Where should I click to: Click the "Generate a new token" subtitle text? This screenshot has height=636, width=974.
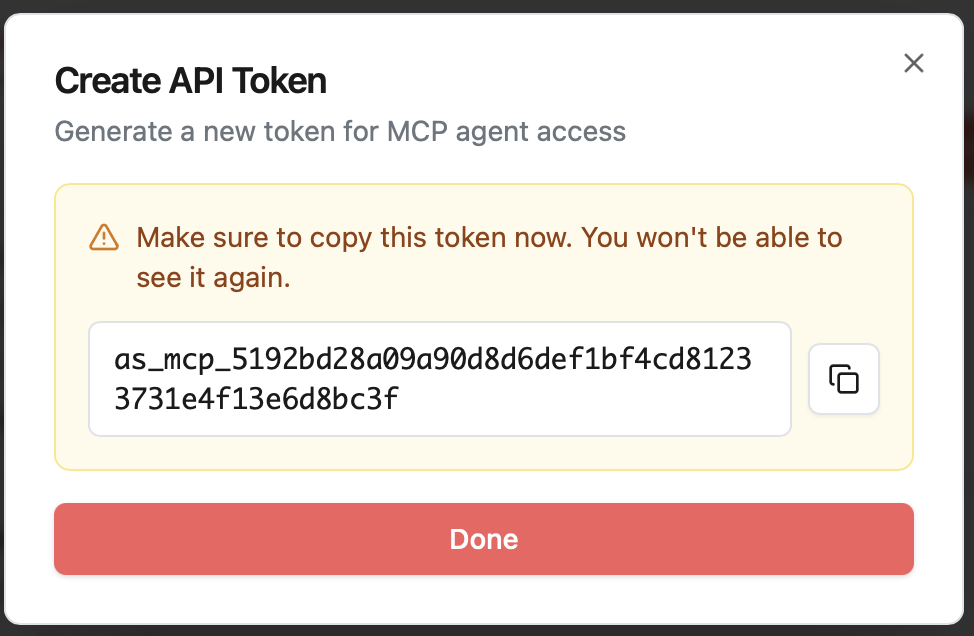point(340,131)
